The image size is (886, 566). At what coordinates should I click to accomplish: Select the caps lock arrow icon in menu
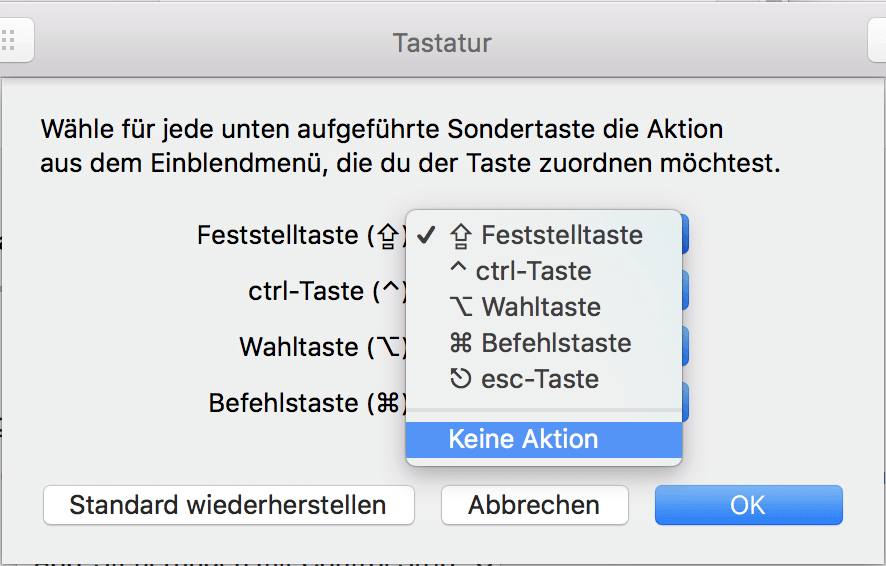[461, 236]
